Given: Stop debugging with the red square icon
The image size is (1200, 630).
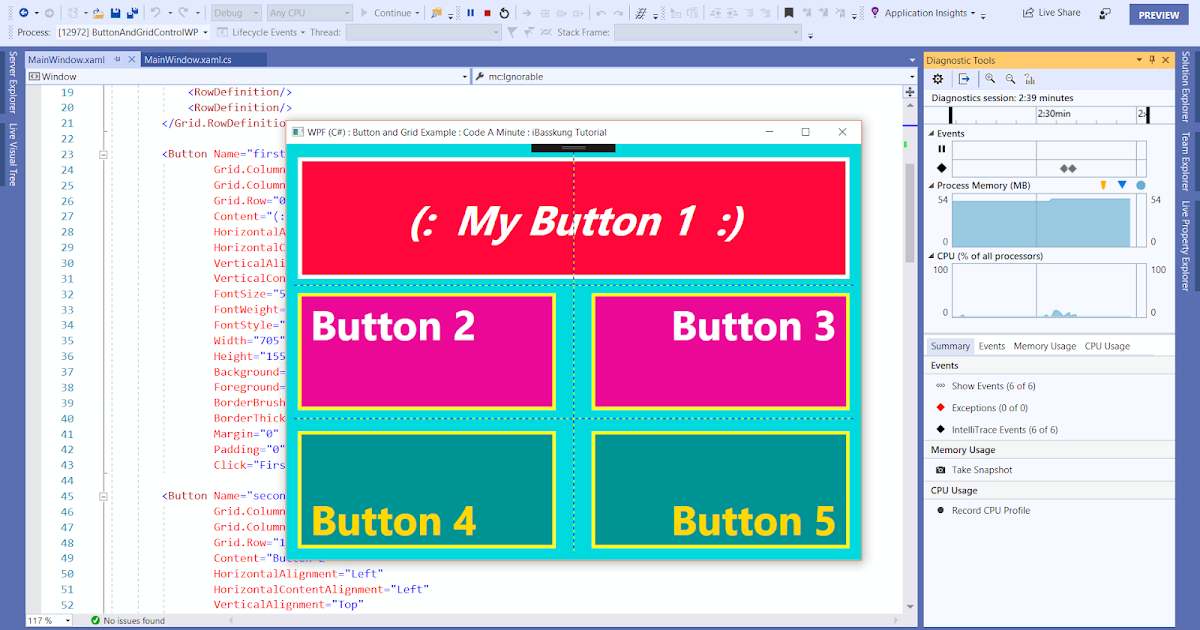Looking at the screenshot, I should 487,14.
